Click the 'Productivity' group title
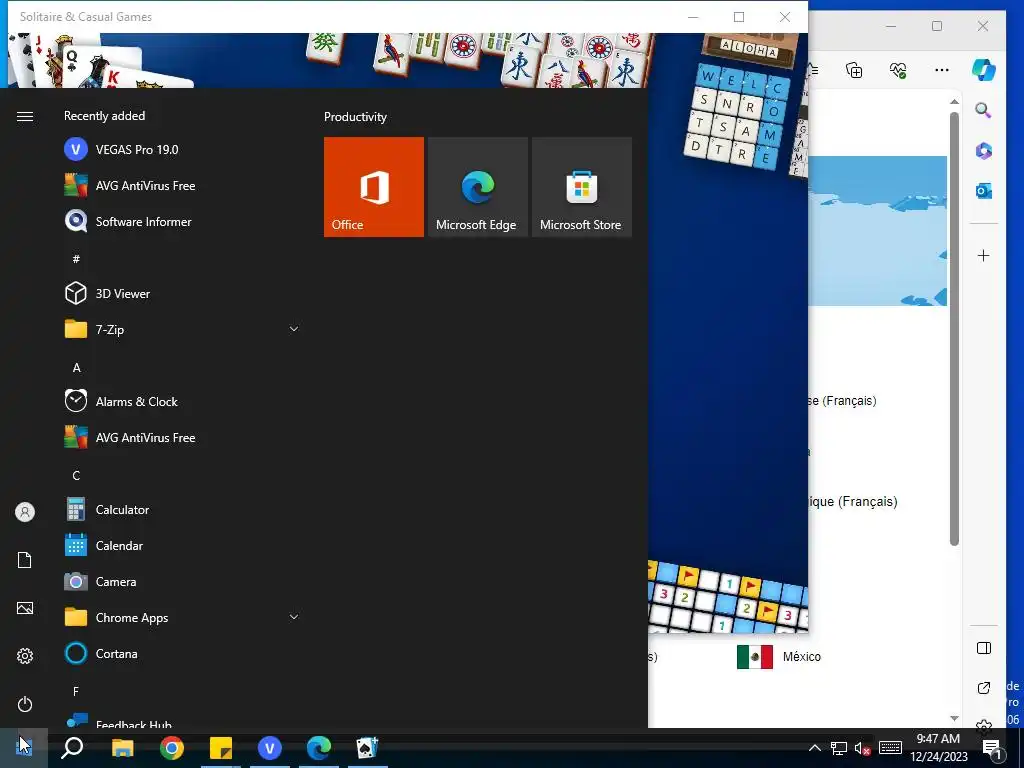 (355, 117)
